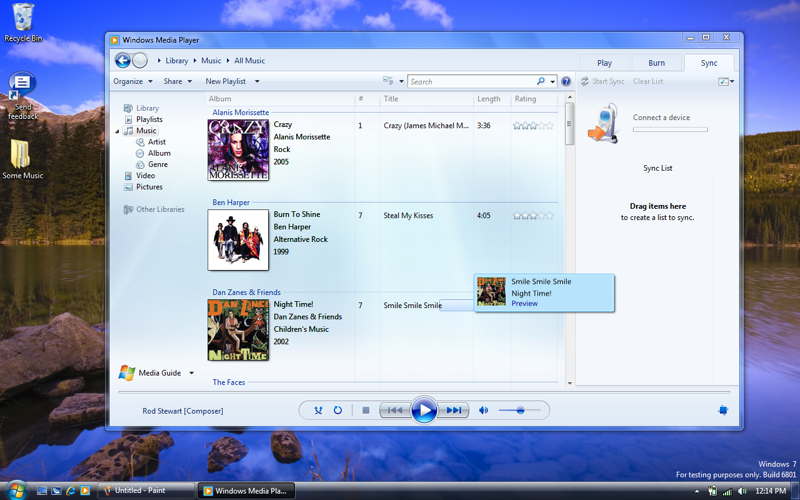Select the Send feedback desktop shortcut
The height and width of the screenshot is (500, 800).
pos(22,96)
